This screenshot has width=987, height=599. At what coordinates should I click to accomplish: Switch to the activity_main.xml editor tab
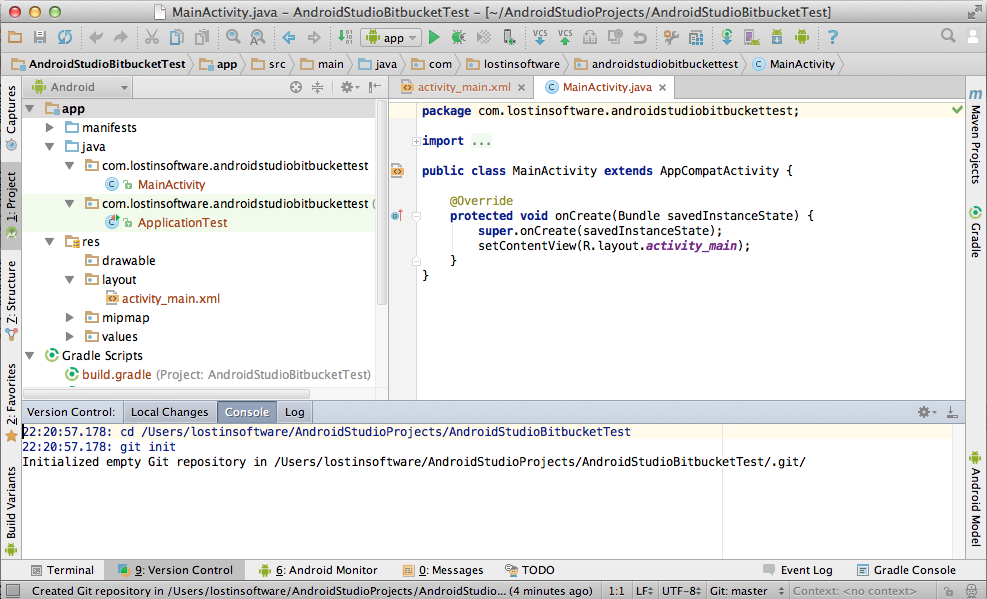463,87
